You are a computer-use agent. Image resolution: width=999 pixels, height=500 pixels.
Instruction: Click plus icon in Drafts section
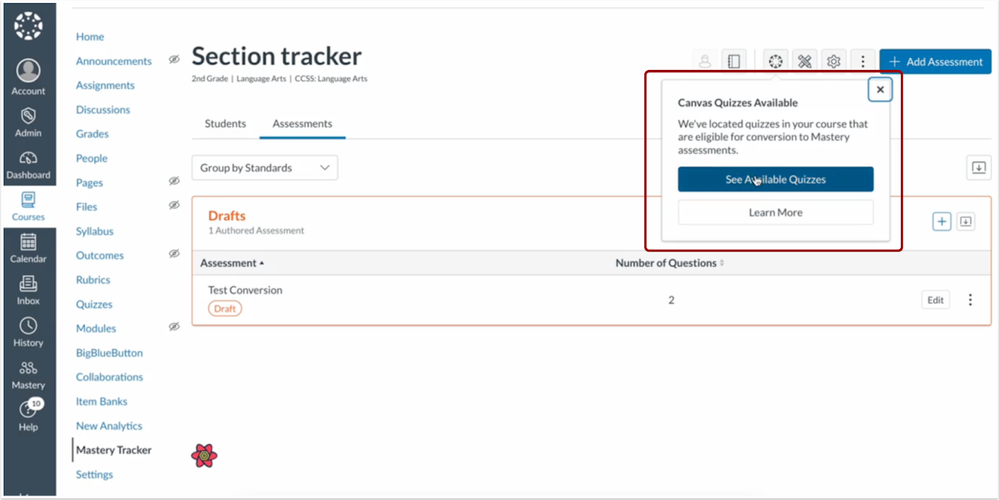pos(941,221)
